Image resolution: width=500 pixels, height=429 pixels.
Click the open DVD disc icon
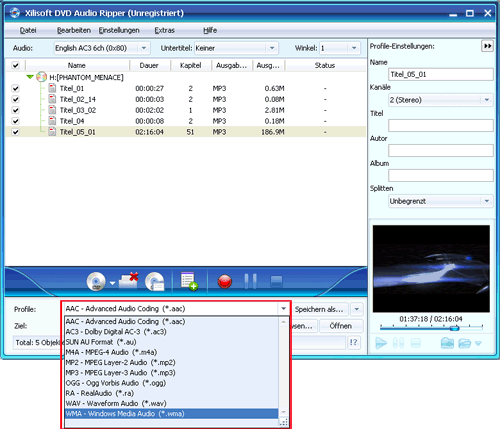pyautogui.click(x=96, y=282)
